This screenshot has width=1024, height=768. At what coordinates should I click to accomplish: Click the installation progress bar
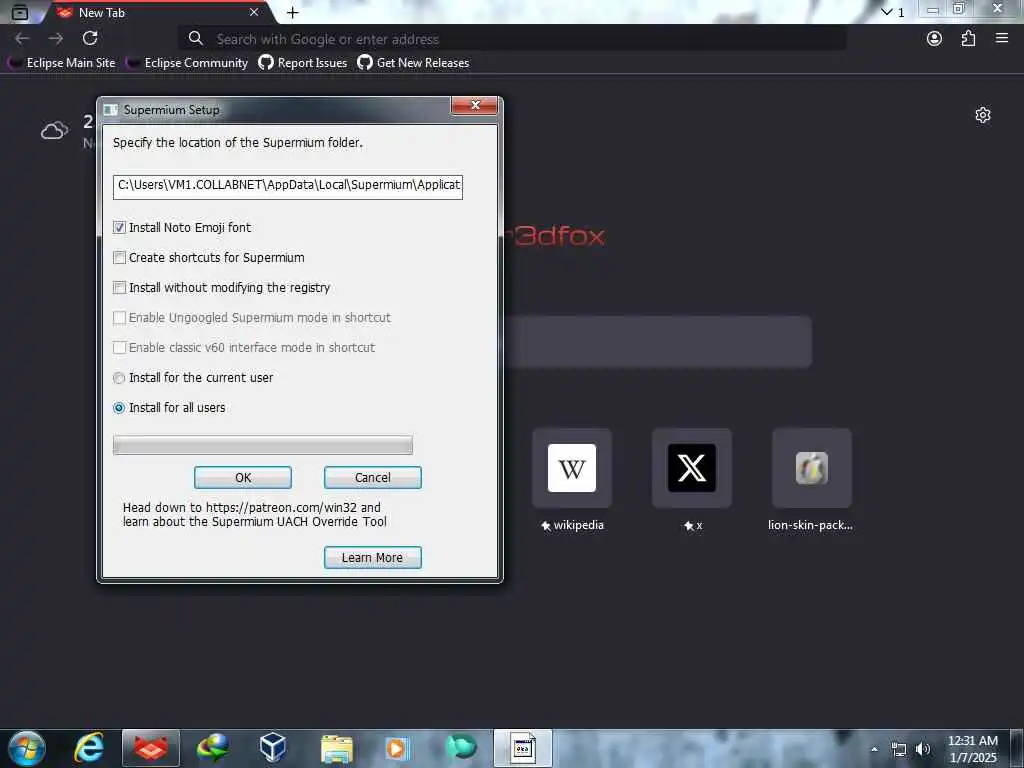(263, 445)
